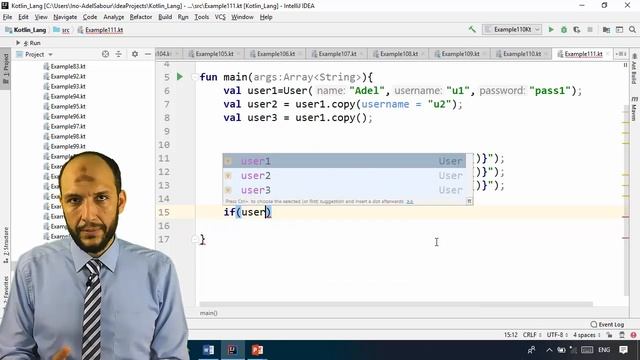
Task: Switch to Example110.kt editor tab
Action: [522, 54]
